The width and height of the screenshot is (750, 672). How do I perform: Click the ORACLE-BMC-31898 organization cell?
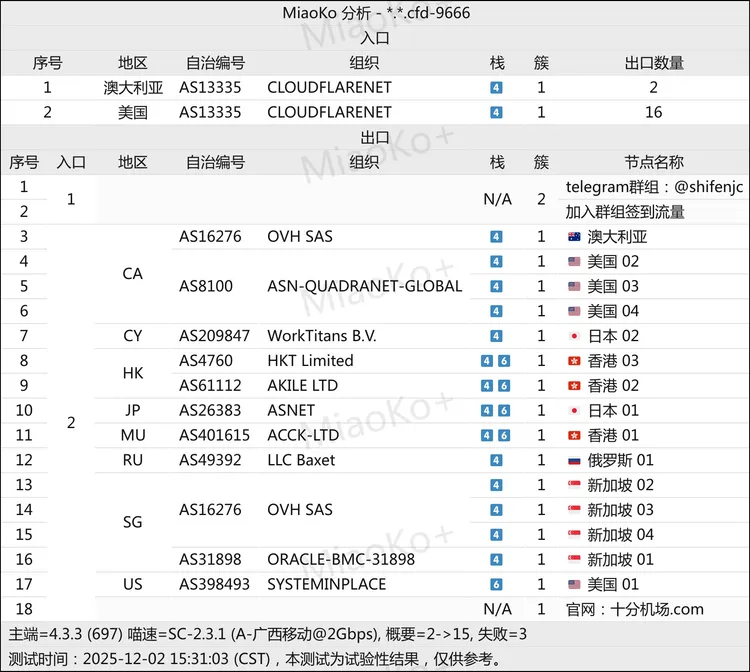[x=340, y=559]
